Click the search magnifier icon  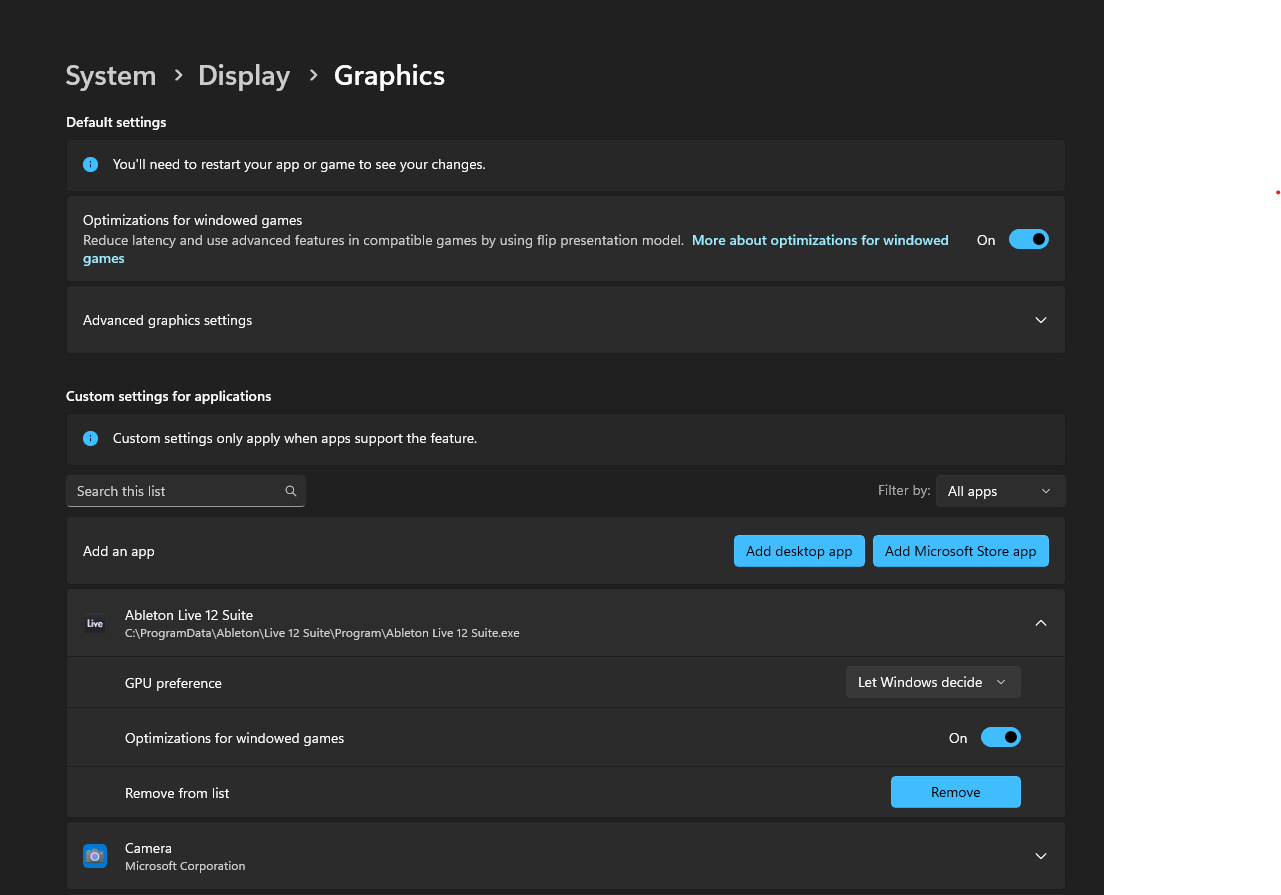(291, 491)
